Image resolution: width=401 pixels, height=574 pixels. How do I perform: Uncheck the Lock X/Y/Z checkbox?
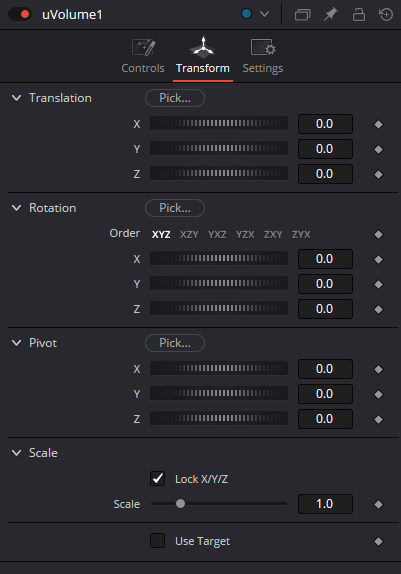pos(157,478)
